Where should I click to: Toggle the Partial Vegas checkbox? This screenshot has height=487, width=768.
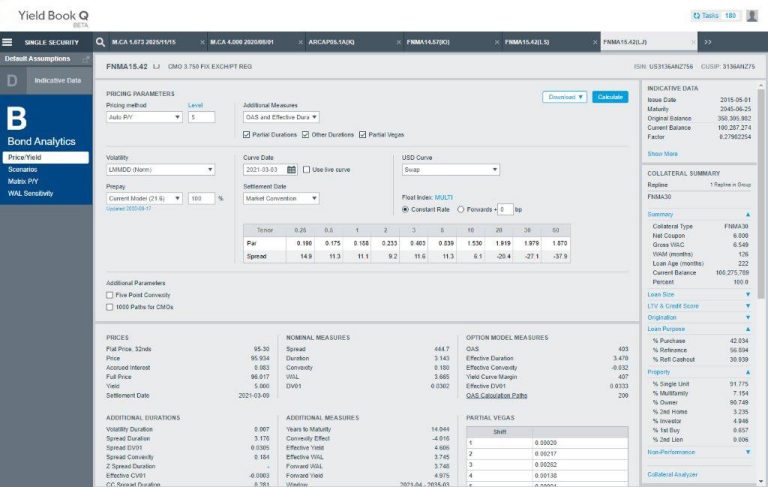(362, 134)
